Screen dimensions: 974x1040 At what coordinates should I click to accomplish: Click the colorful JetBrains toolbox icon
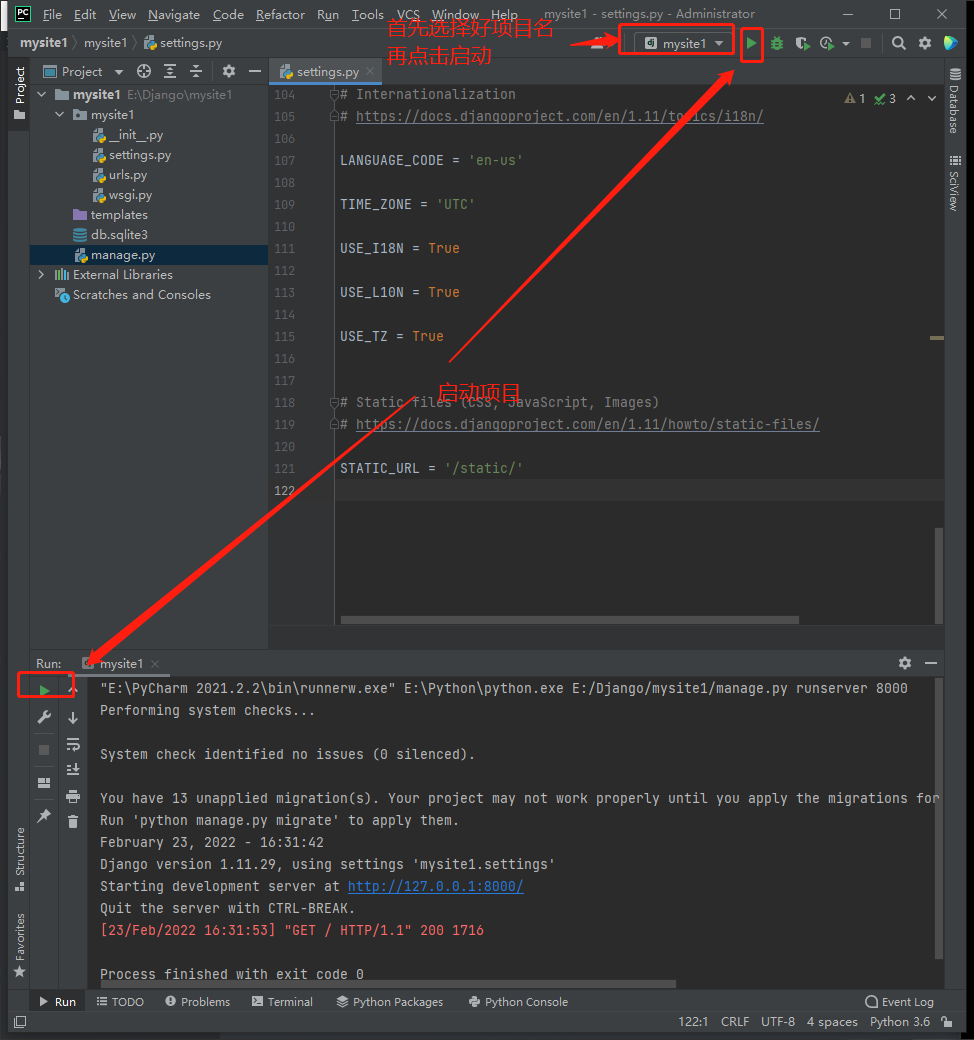(951, 43)
